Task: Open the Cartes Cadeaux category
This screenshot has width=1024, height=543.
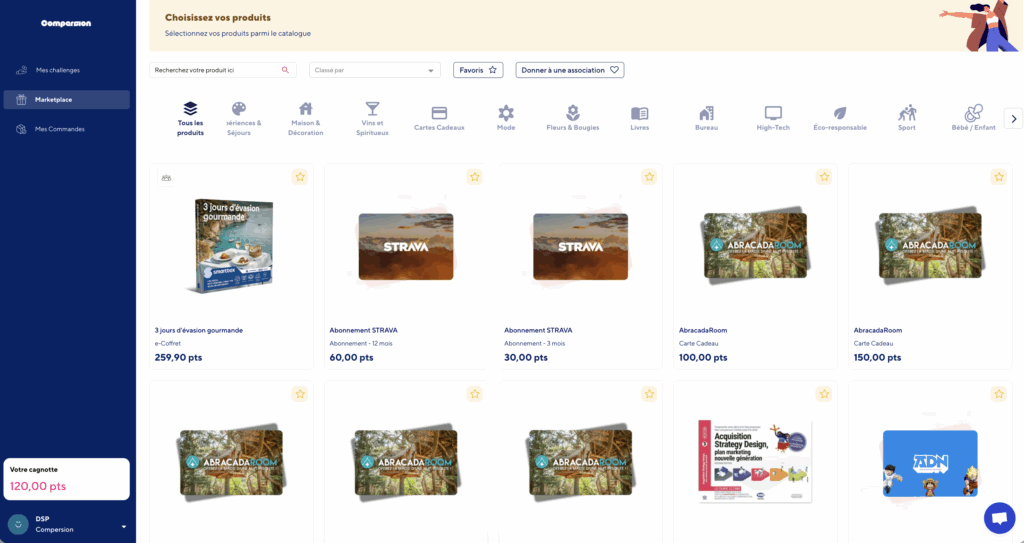Action: pyautogui.click(x=439, y=114)
